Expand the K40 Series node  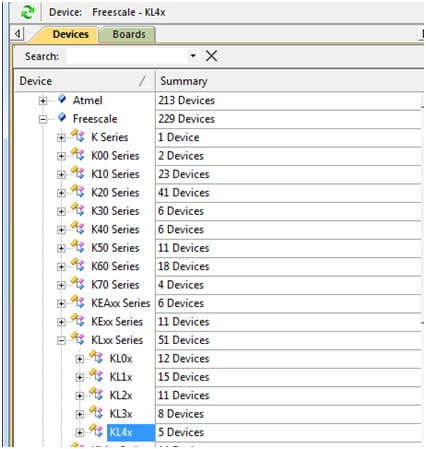61,230
